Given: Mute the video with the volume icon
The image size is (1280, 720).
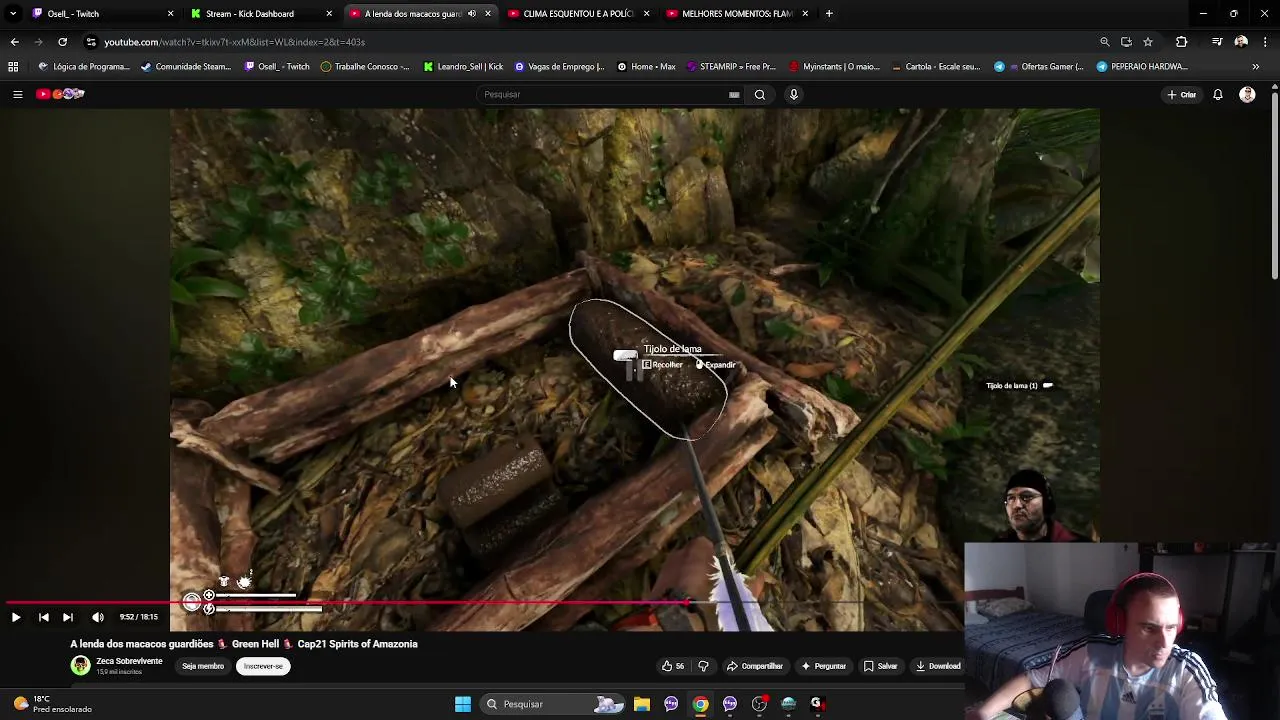Looking at the screenshot, I should 98,617.
